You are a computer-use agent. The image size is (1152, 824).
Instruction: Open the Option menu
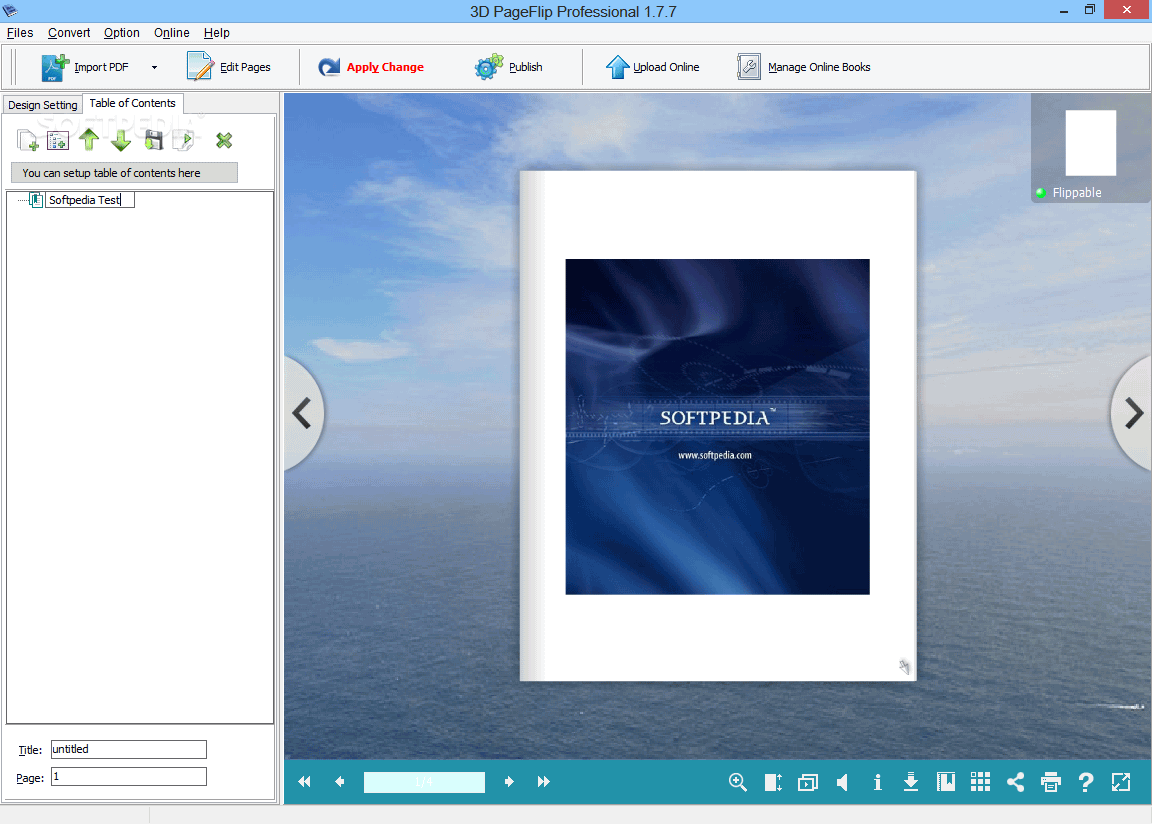pos(121,33)
